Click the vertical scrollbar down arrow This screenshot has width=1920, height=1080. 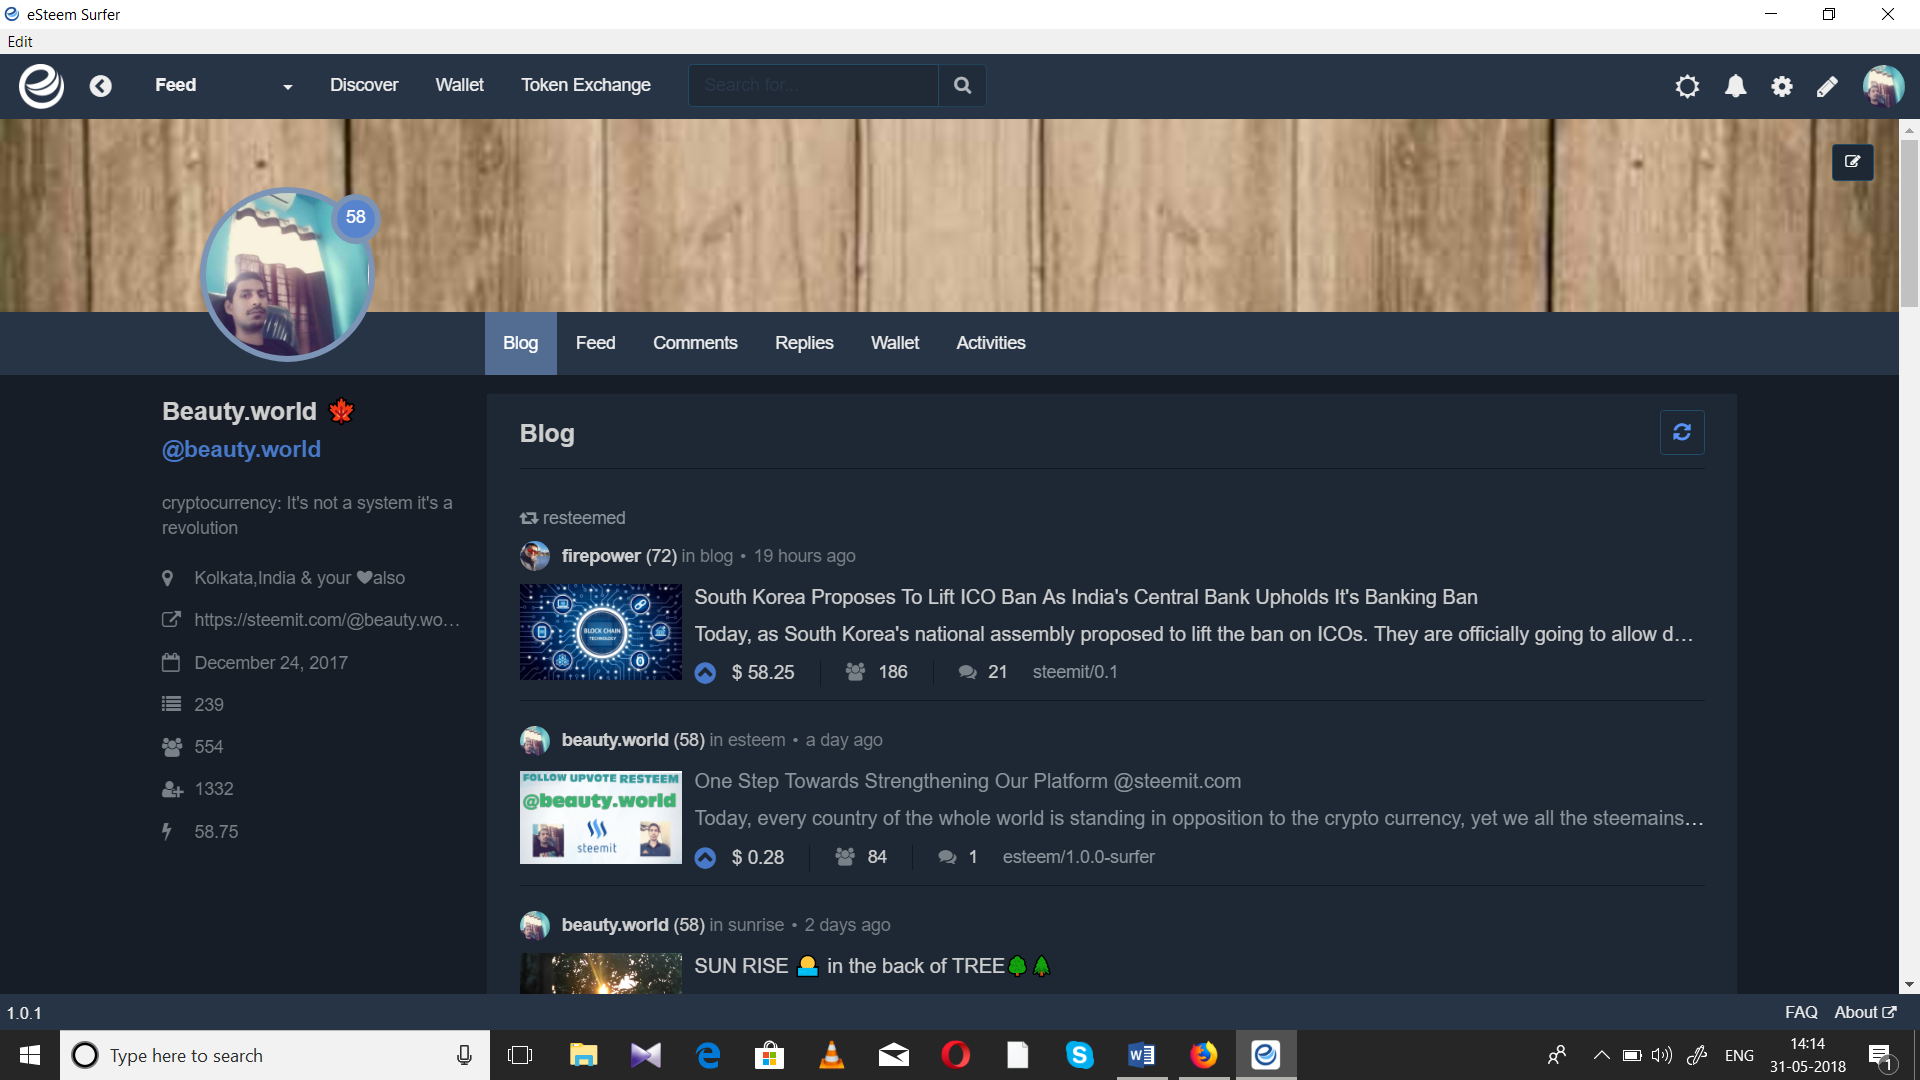(x=1909, y=985)
